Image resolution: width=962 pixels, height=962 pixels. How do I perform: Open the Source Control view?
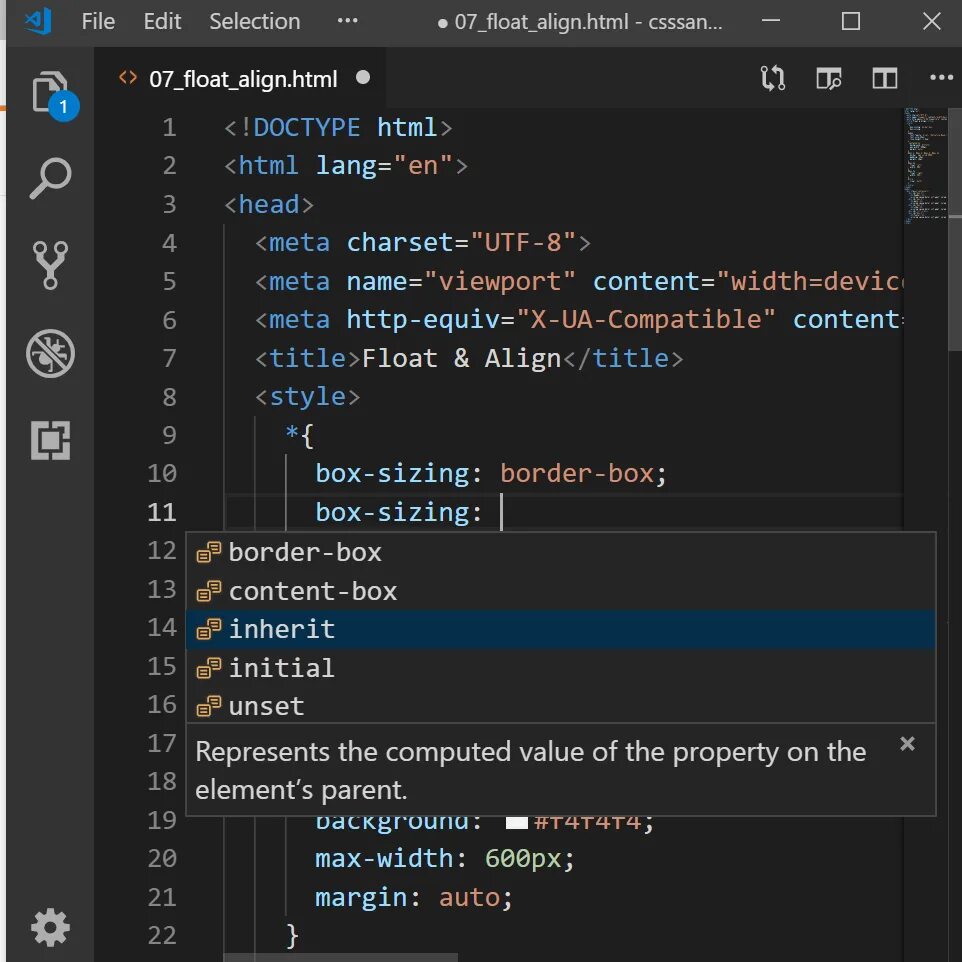point(50,265)
